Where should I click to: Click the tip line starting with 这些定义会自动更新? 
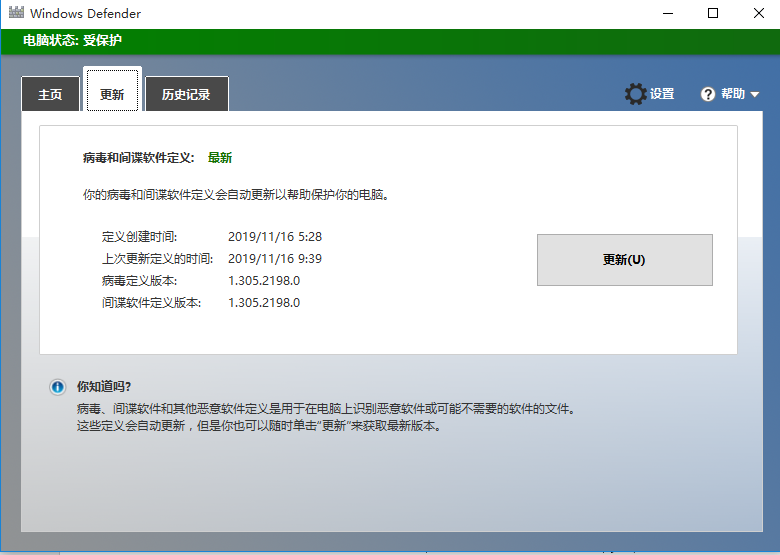coord(259,426)
